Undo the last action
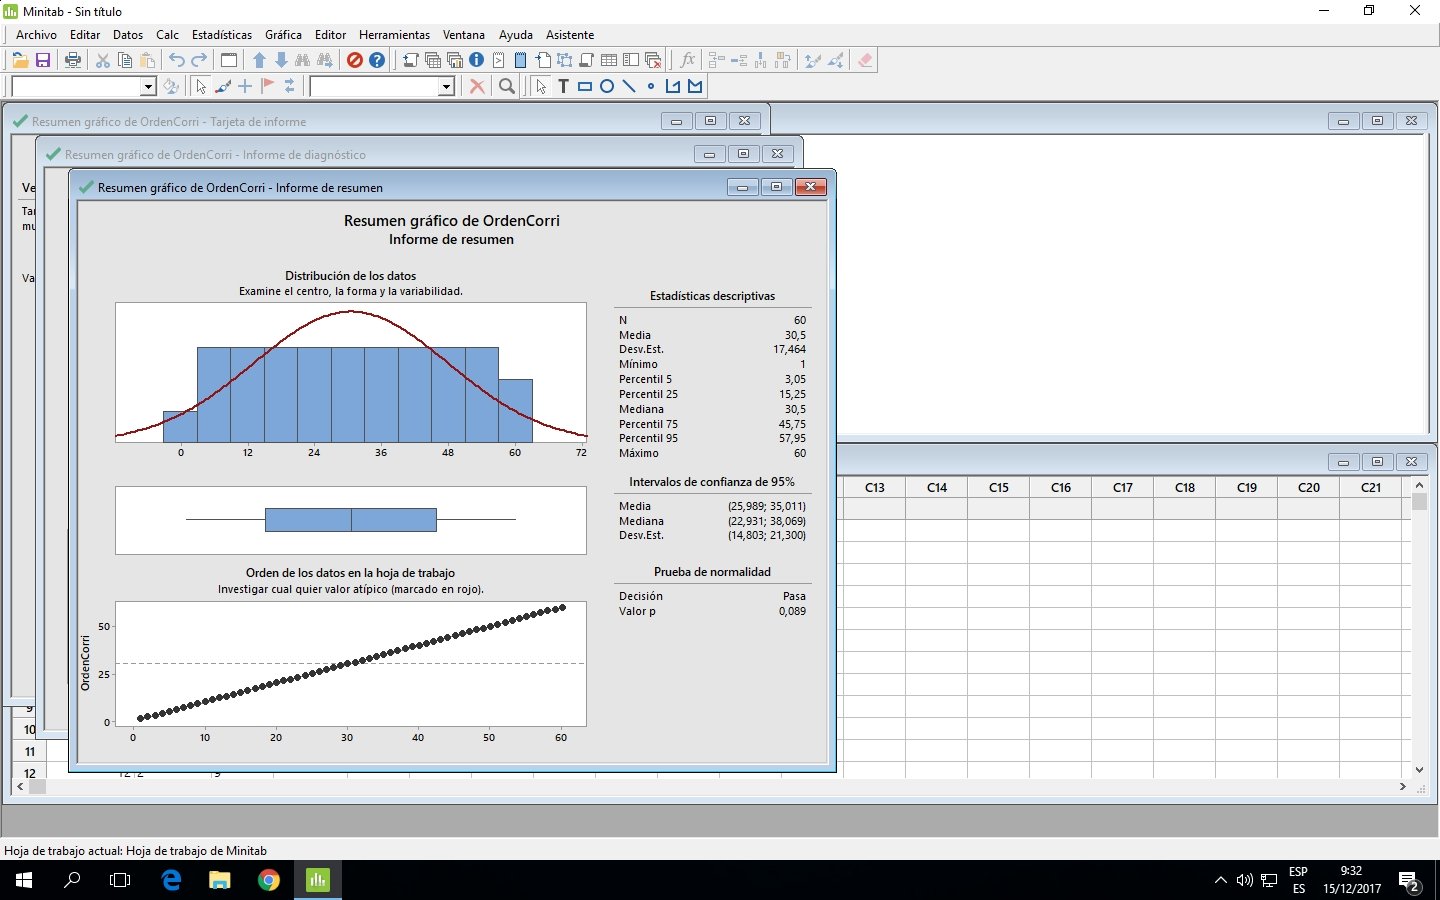This screenshot has width=1440, height=900. coord(177,61)
